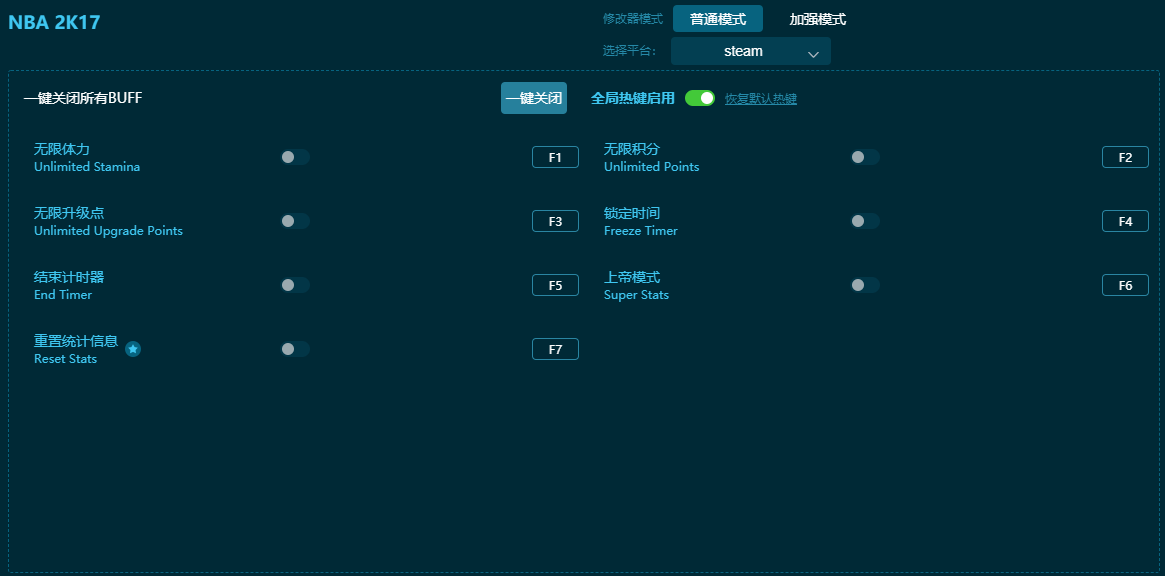This screenshot has width=1165, height=576.
Task: Enable the Unlimited Stamina toggle
Action: (295, 157)
